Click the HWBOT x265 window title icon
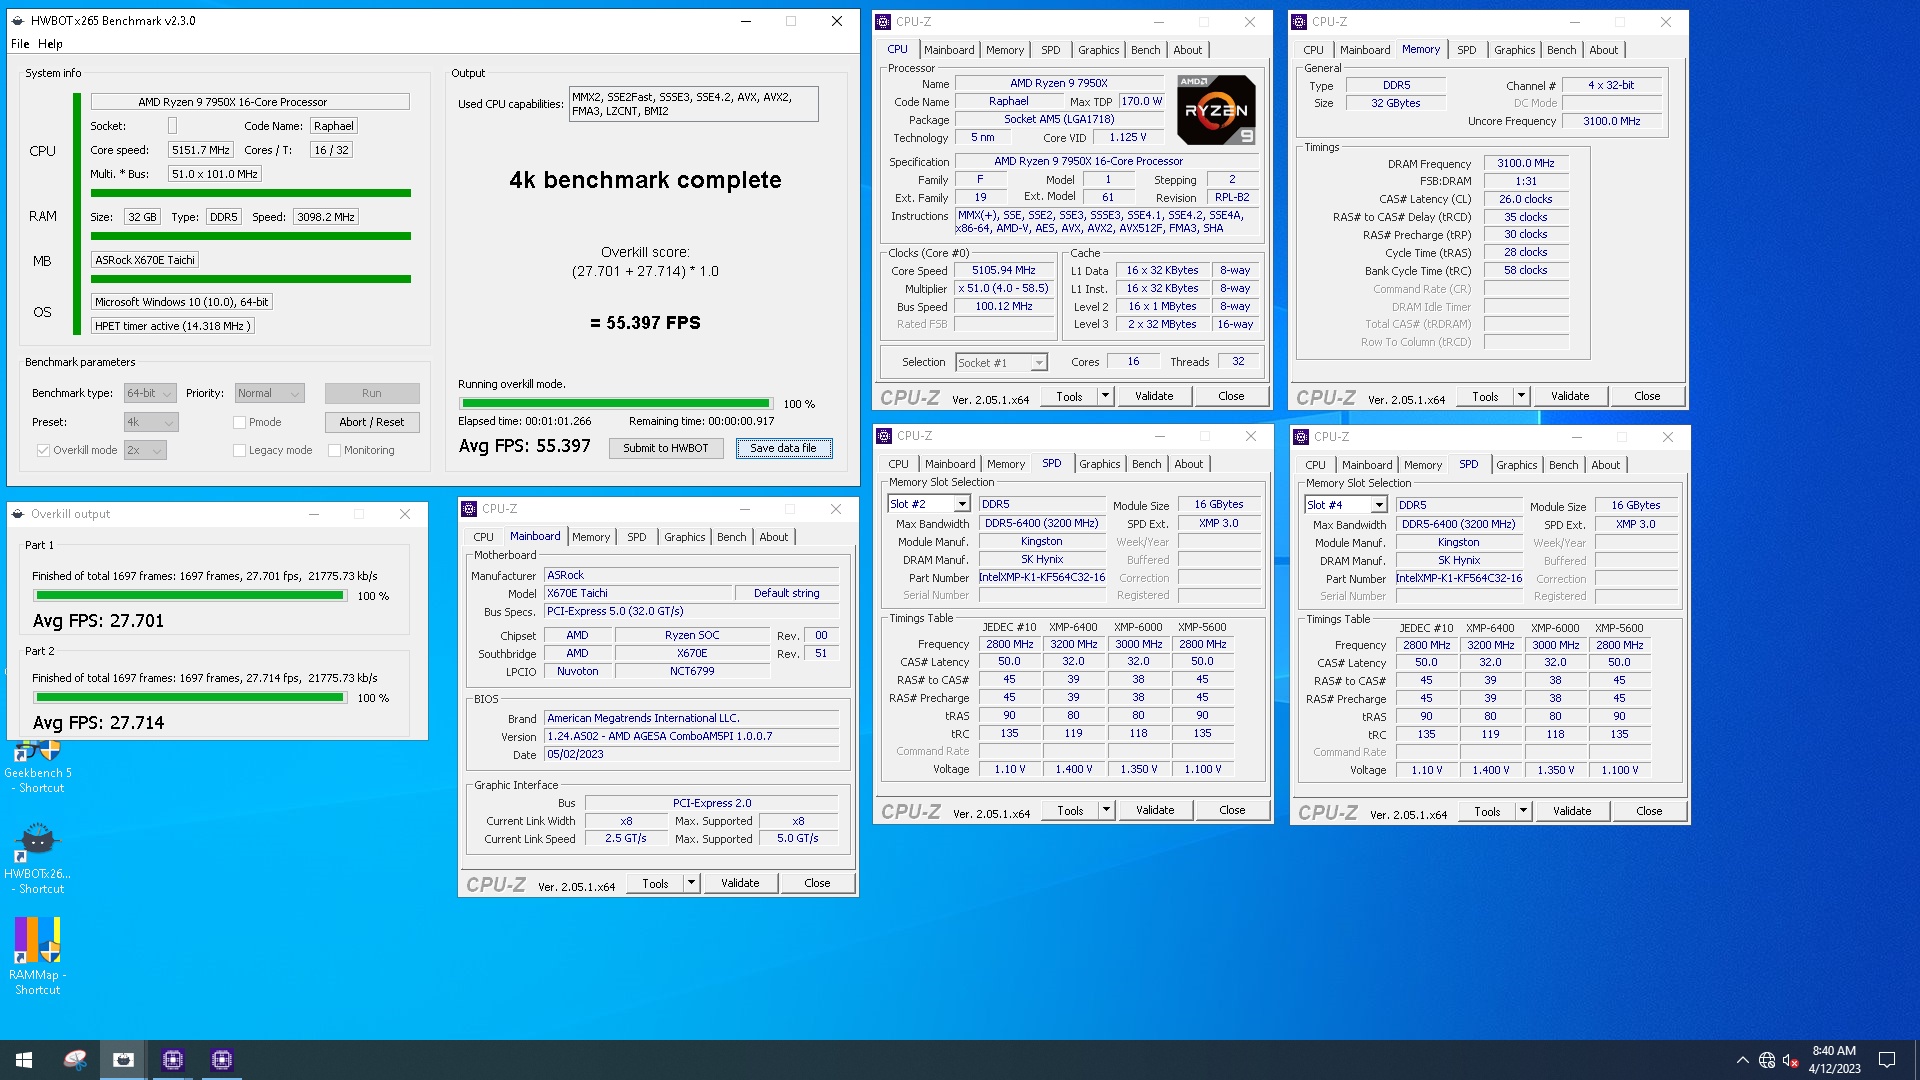Viewport: 1920px width, 1080px height. pyautogui.click(x=18, y=21)
